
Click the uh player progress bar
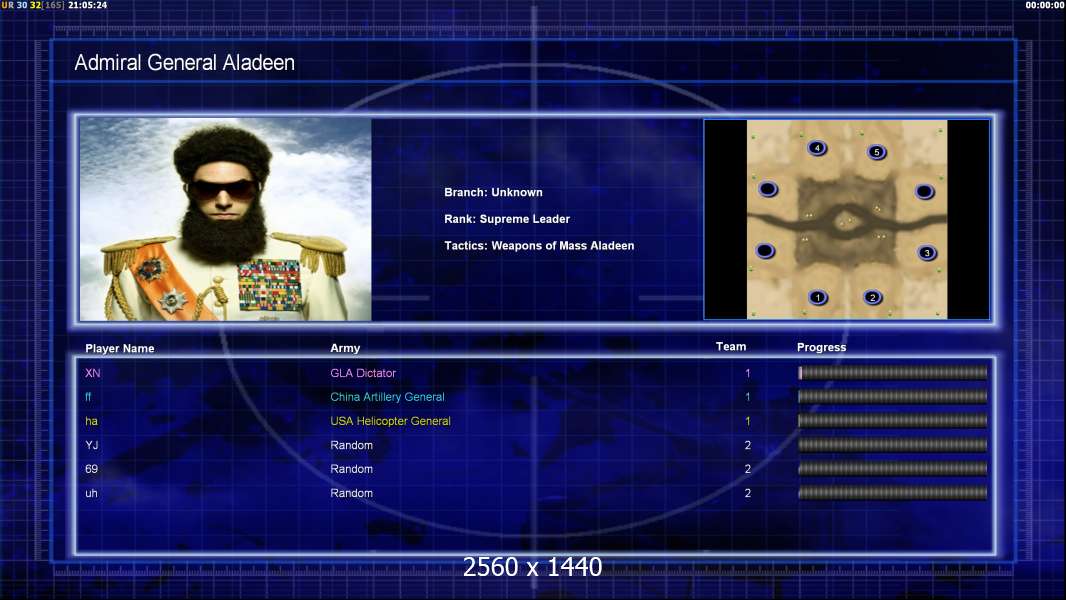point(893,493)
